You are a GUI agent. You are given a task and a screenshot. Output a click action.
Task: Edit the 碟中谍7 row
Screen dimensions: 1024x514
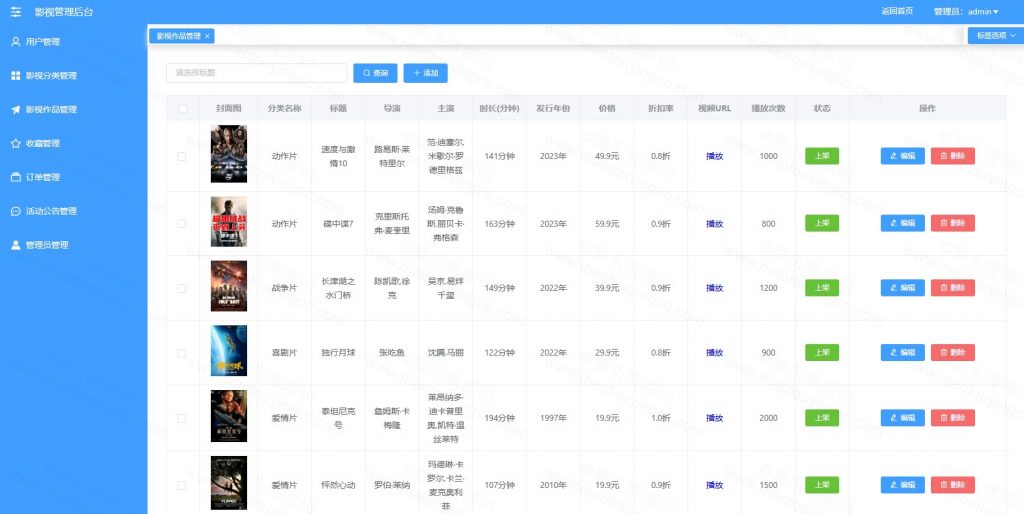click(x=903, y=223)
